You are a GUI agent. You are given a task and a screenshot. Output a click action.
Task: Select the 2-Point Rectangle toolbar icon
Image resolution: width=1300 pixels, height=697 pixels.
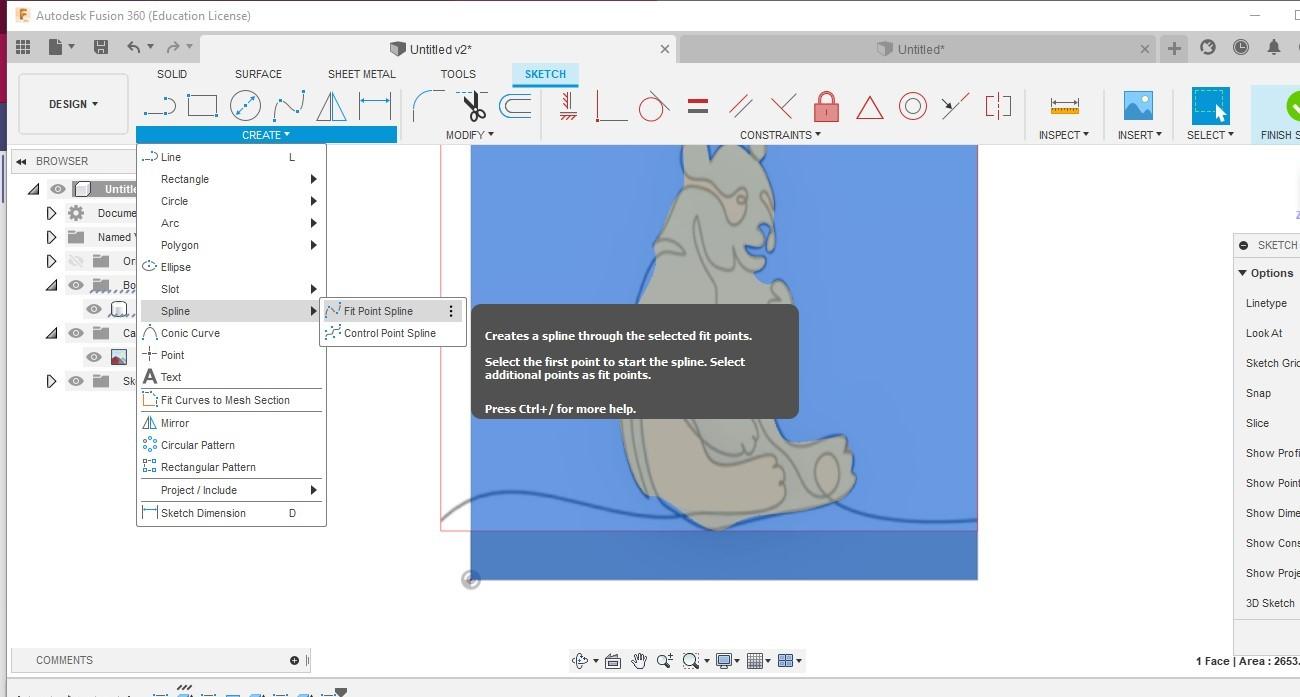pos(202,105)
